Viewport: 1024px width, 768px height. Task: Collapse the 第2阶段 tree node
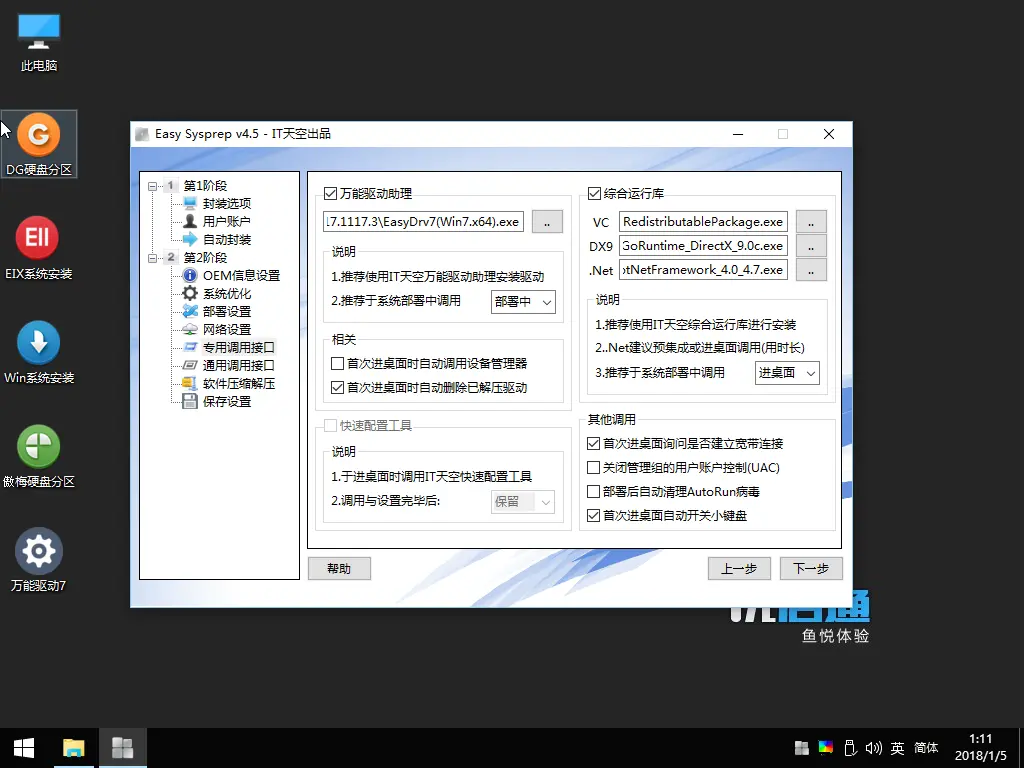152,258
